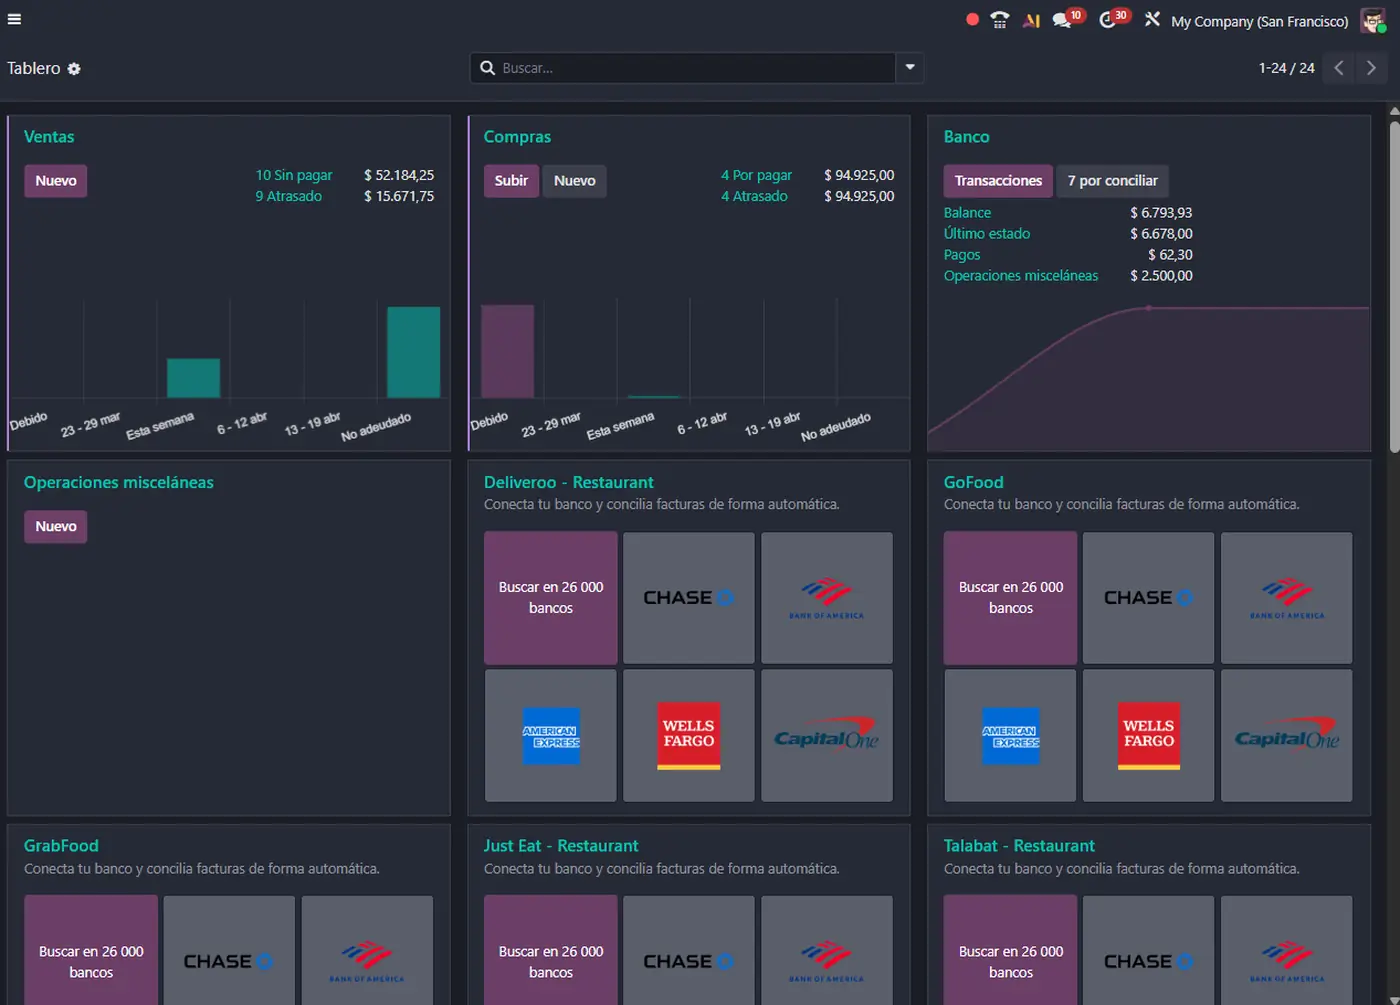Screen dimensions: 1400x1005
Task: Click the AI assistant icon
Action: (1031, 20)
